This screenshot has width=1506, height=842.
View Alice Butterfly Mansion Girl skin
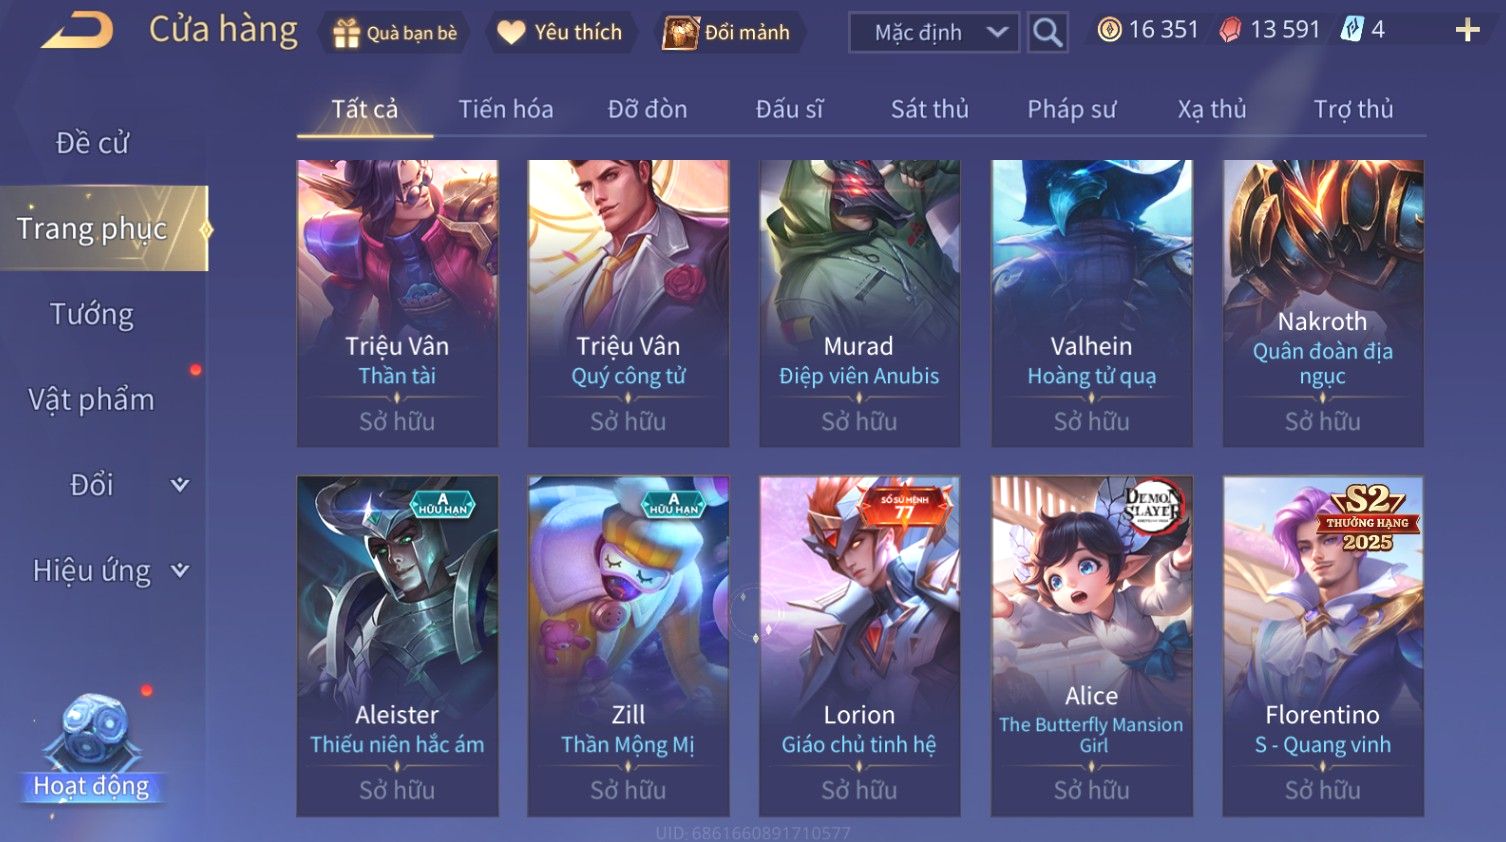(x=1091, y=646)
